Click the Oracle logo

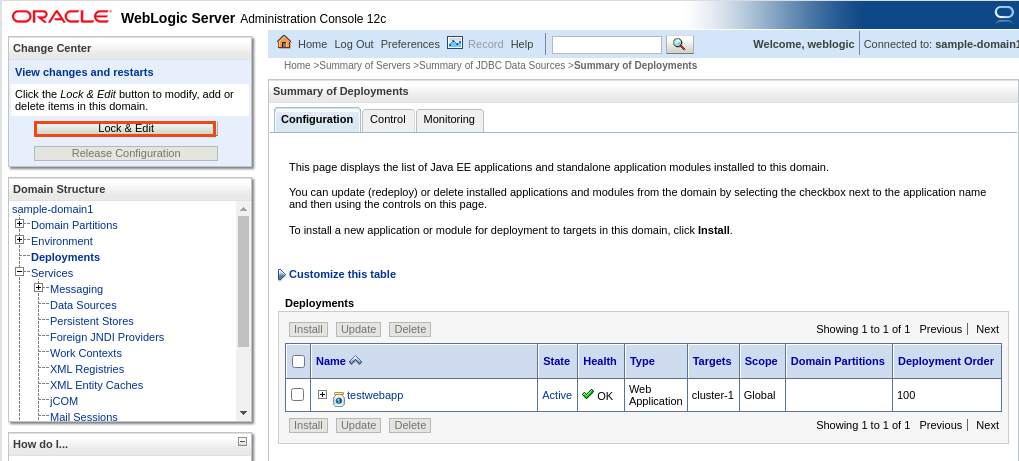62,17
